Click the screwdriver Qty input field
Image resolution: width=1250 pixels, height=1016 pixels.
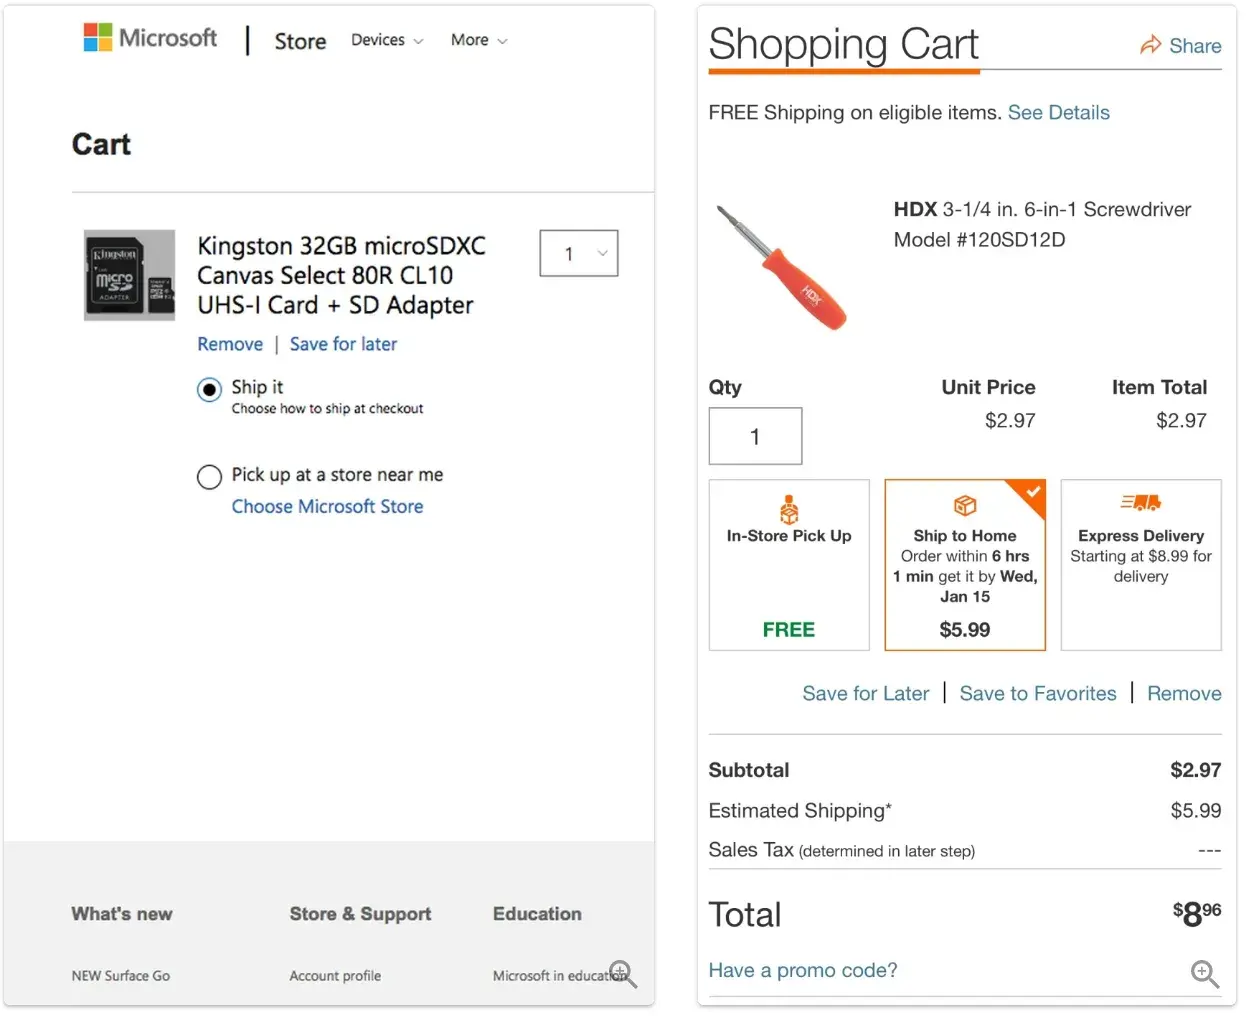coord(755,436)
